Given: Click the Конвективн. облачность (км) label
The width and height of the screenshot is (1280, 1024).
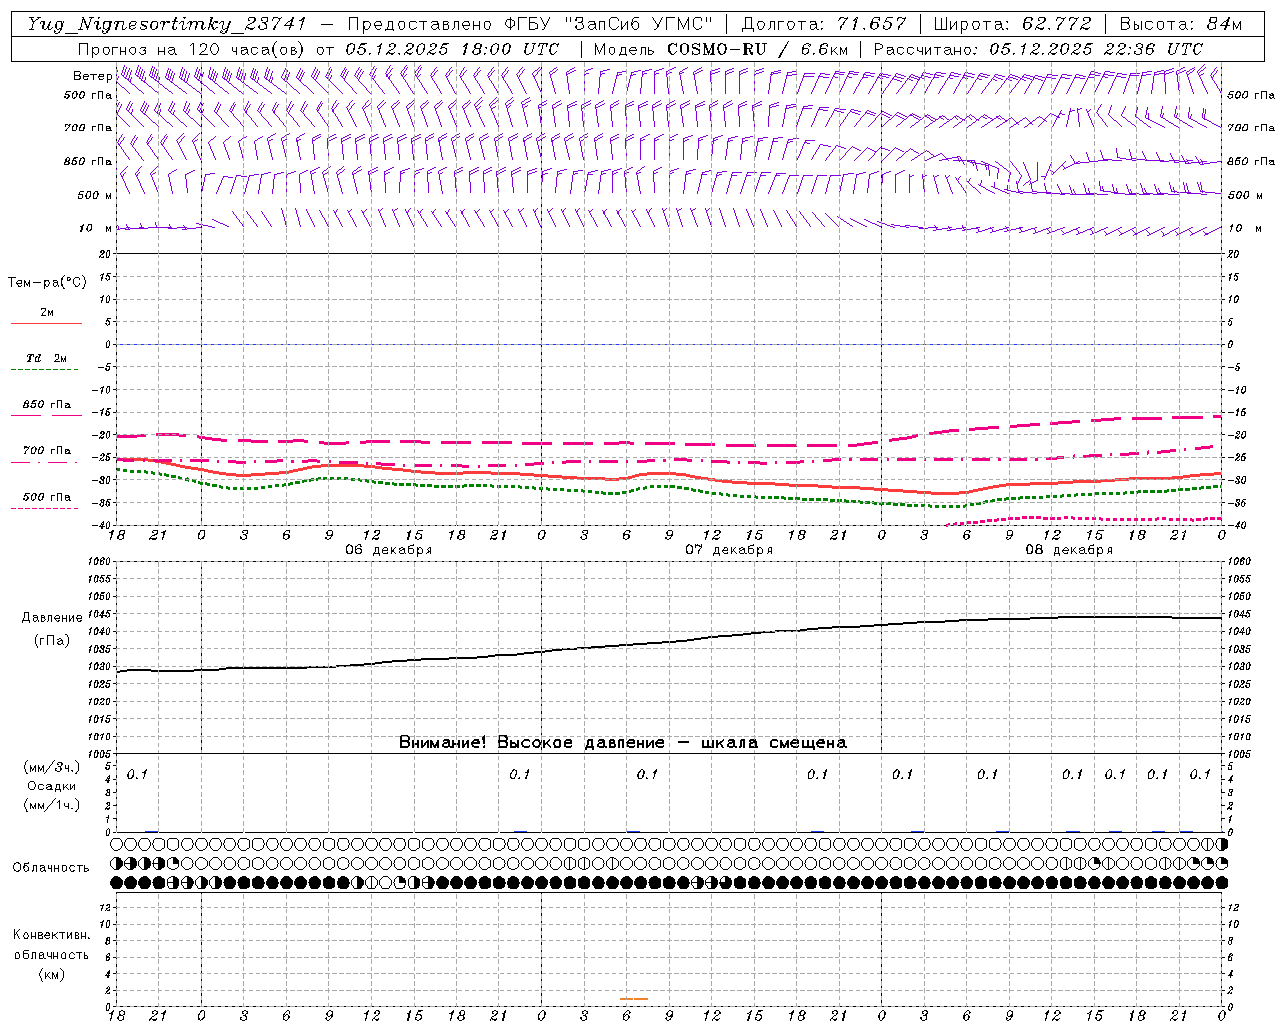Looking at the screenshot, I should (x=51, y=954).
